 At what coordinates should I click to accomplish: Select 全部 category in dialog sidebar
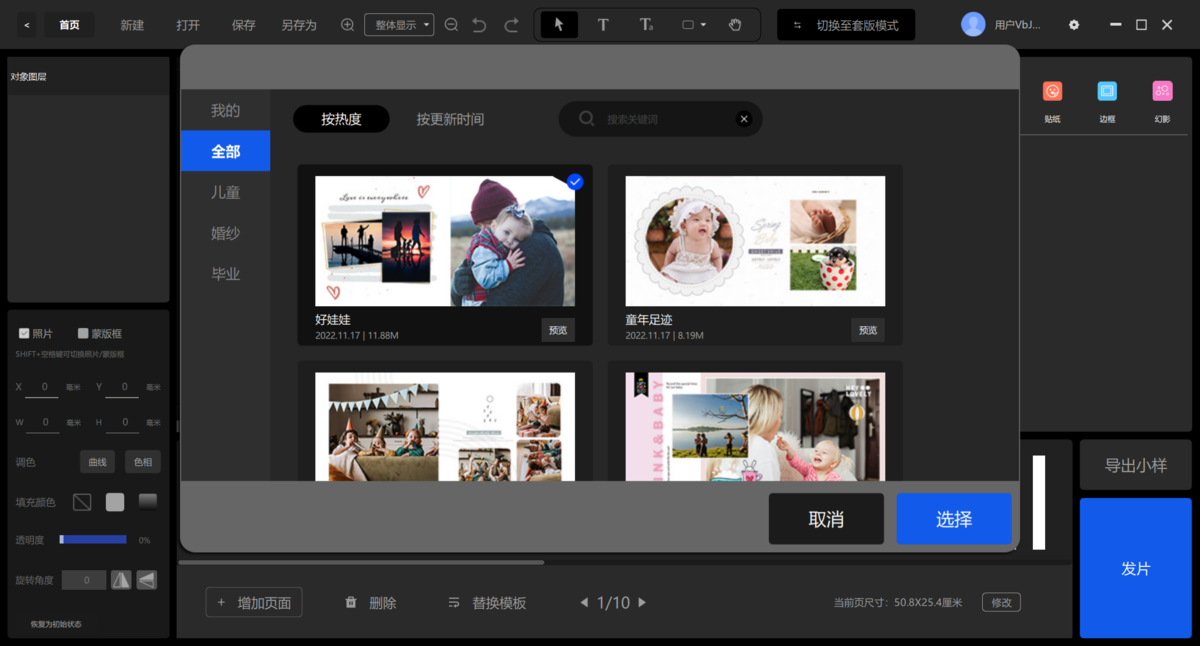[x=225, y=151]
